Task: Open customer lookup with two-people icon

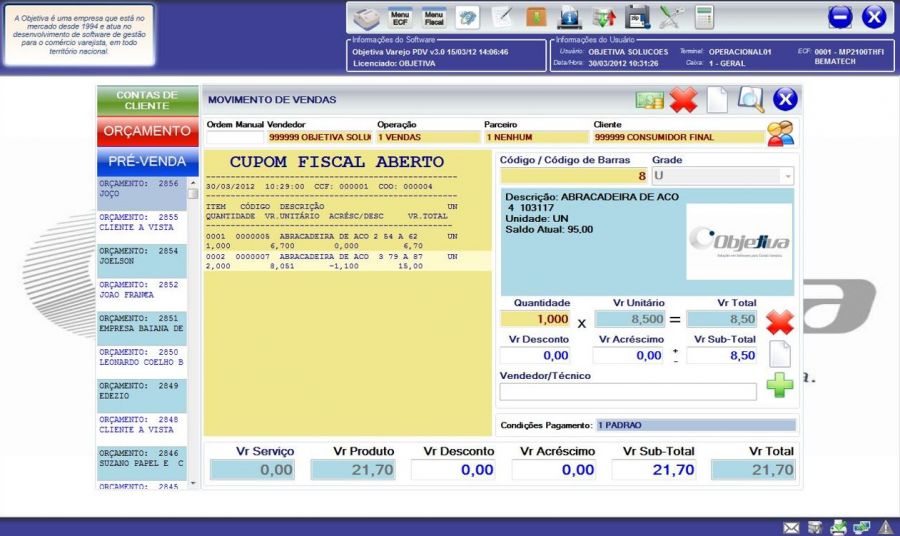Action: (x=780, y=133)
